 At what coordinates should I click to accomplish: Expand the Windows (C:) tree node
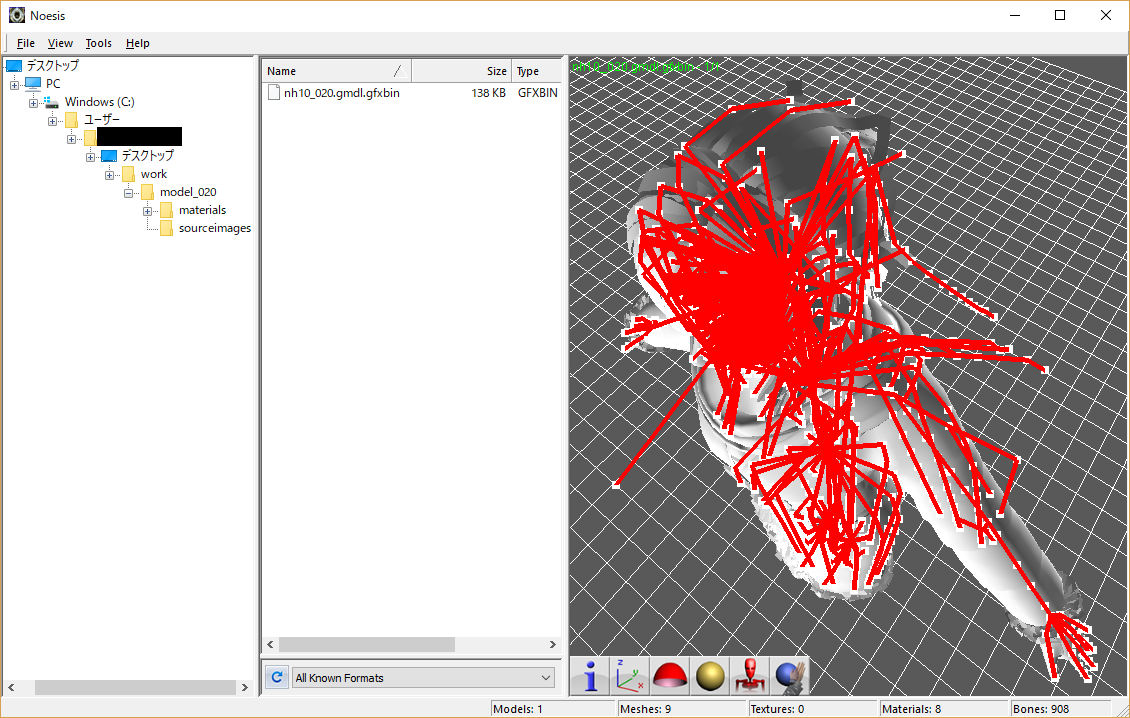pos(33,103)
